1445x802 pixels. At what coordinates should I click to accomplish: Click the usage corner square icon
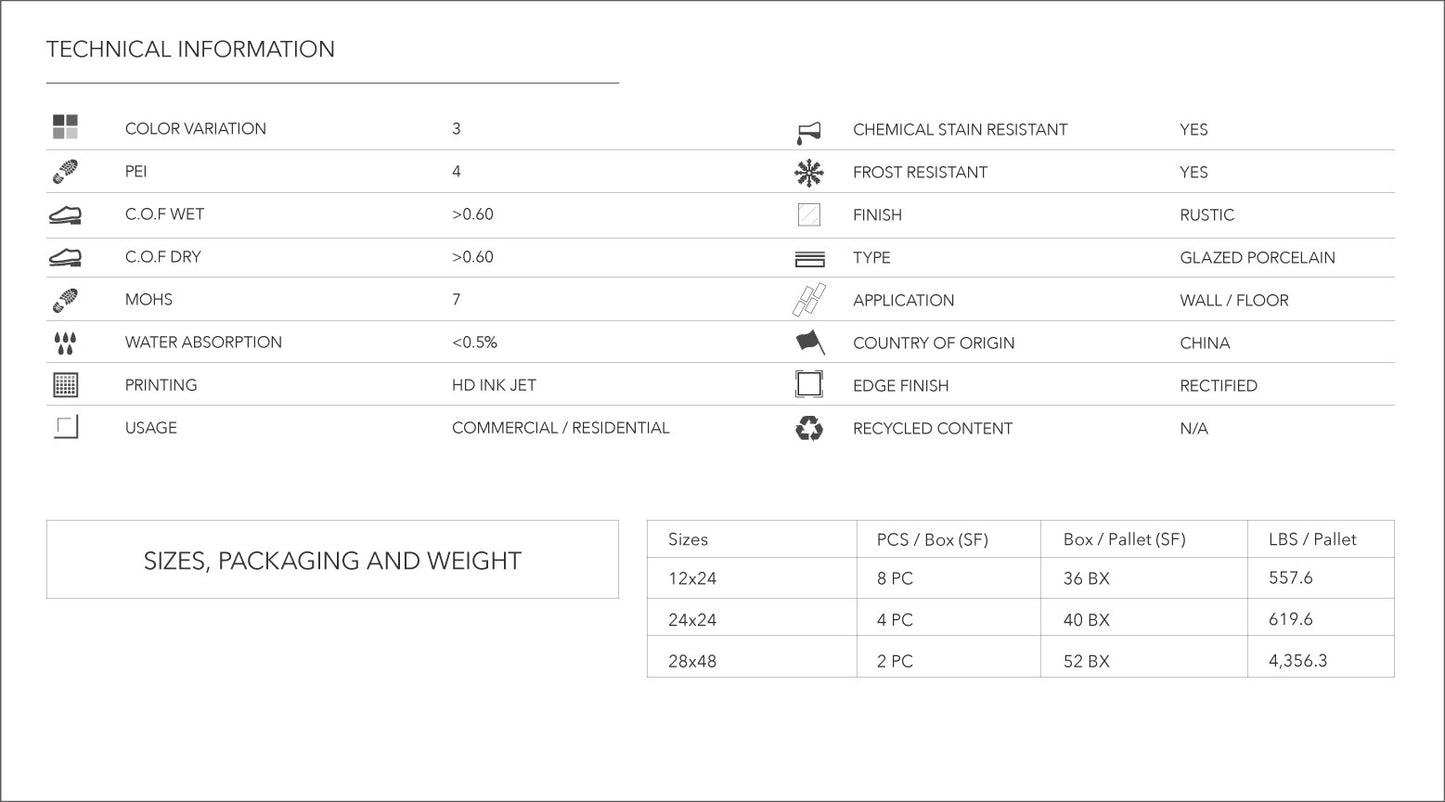coord(66,427)
